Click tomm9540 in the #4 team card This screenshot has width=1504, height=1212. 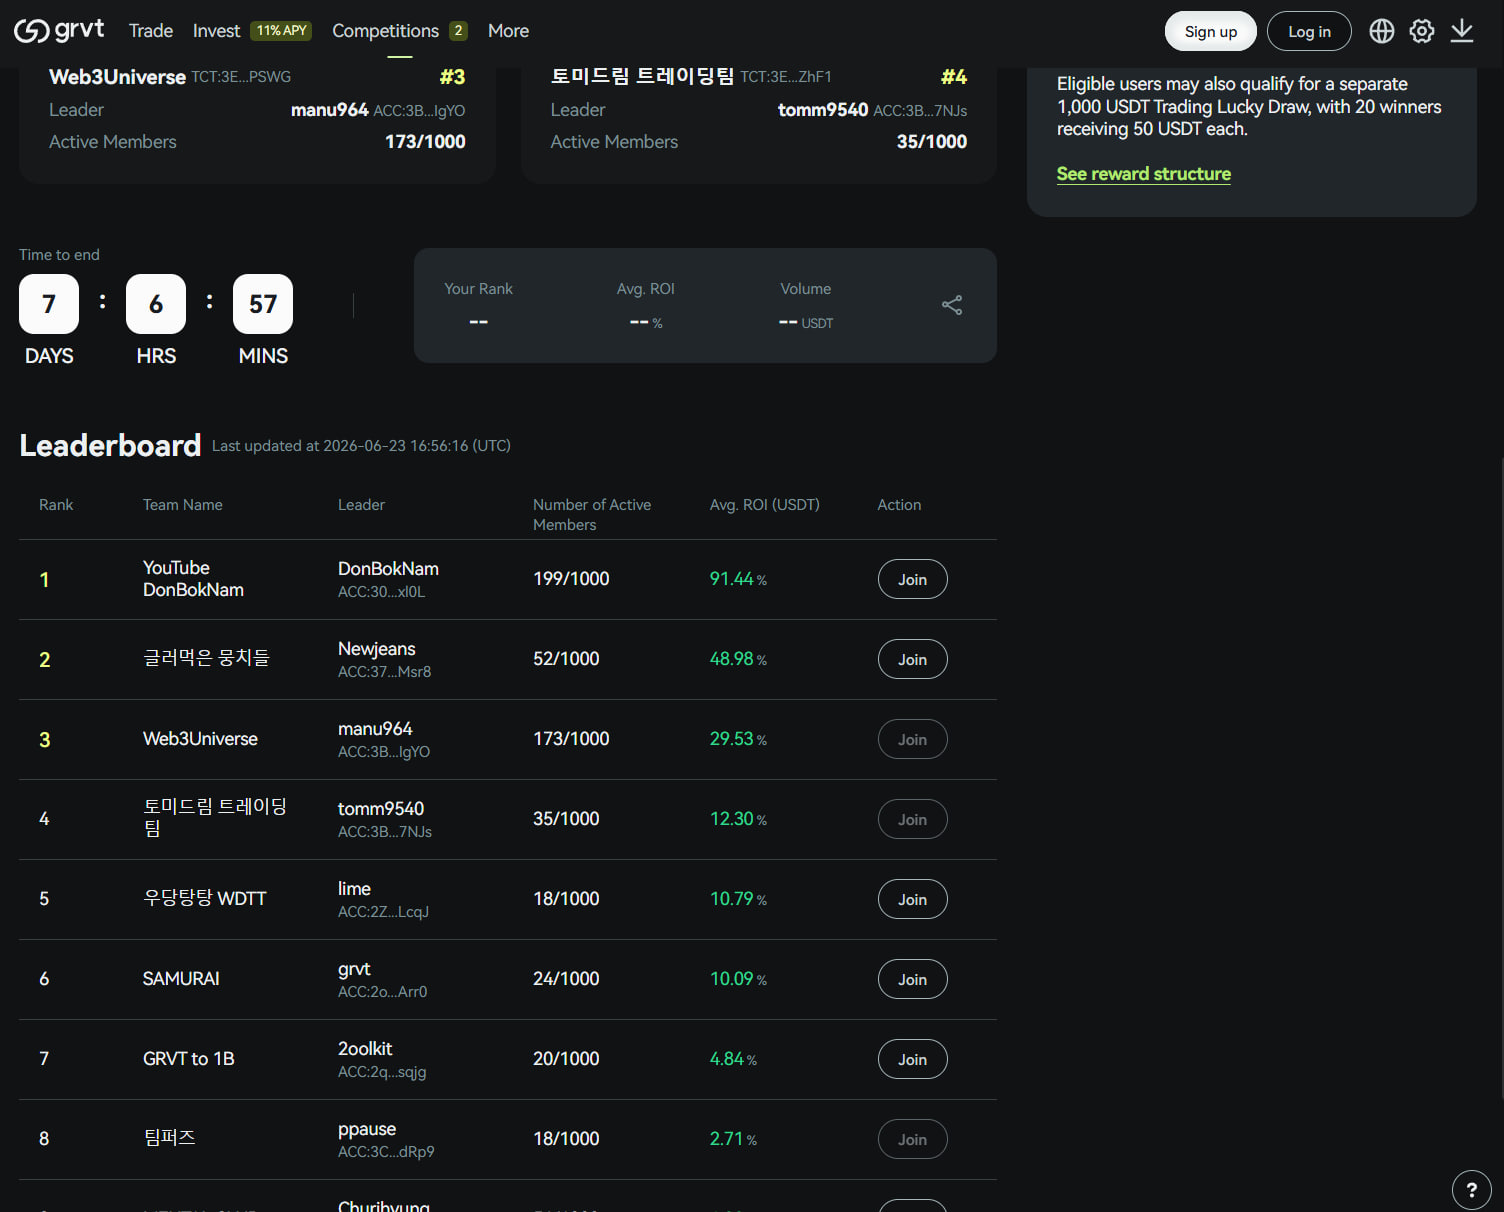point(823,110)
